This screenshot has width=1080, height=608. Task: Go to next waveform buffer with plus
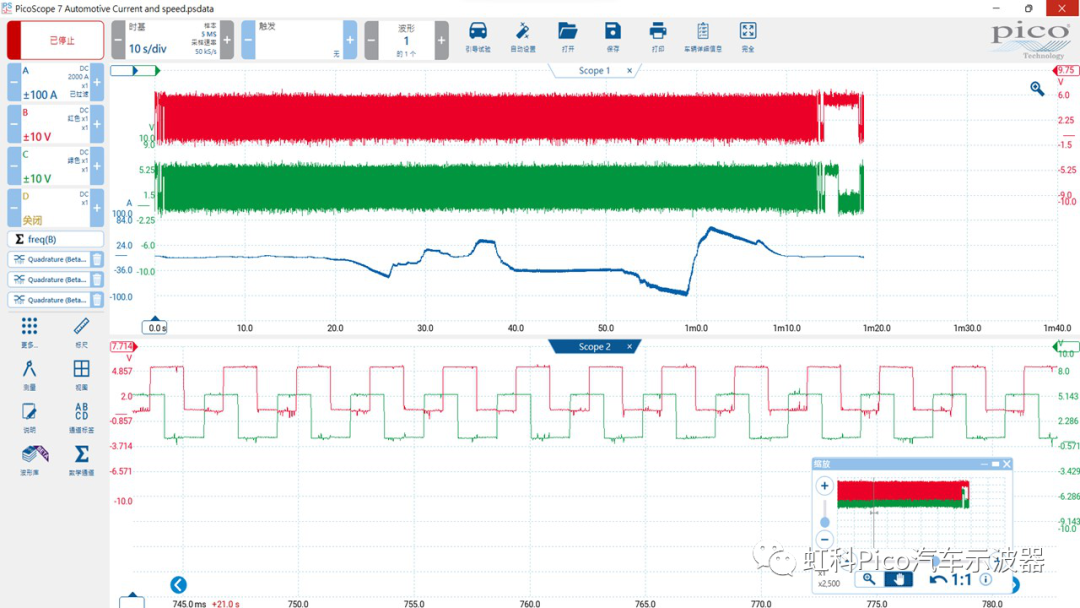click(x=442, y=40)
